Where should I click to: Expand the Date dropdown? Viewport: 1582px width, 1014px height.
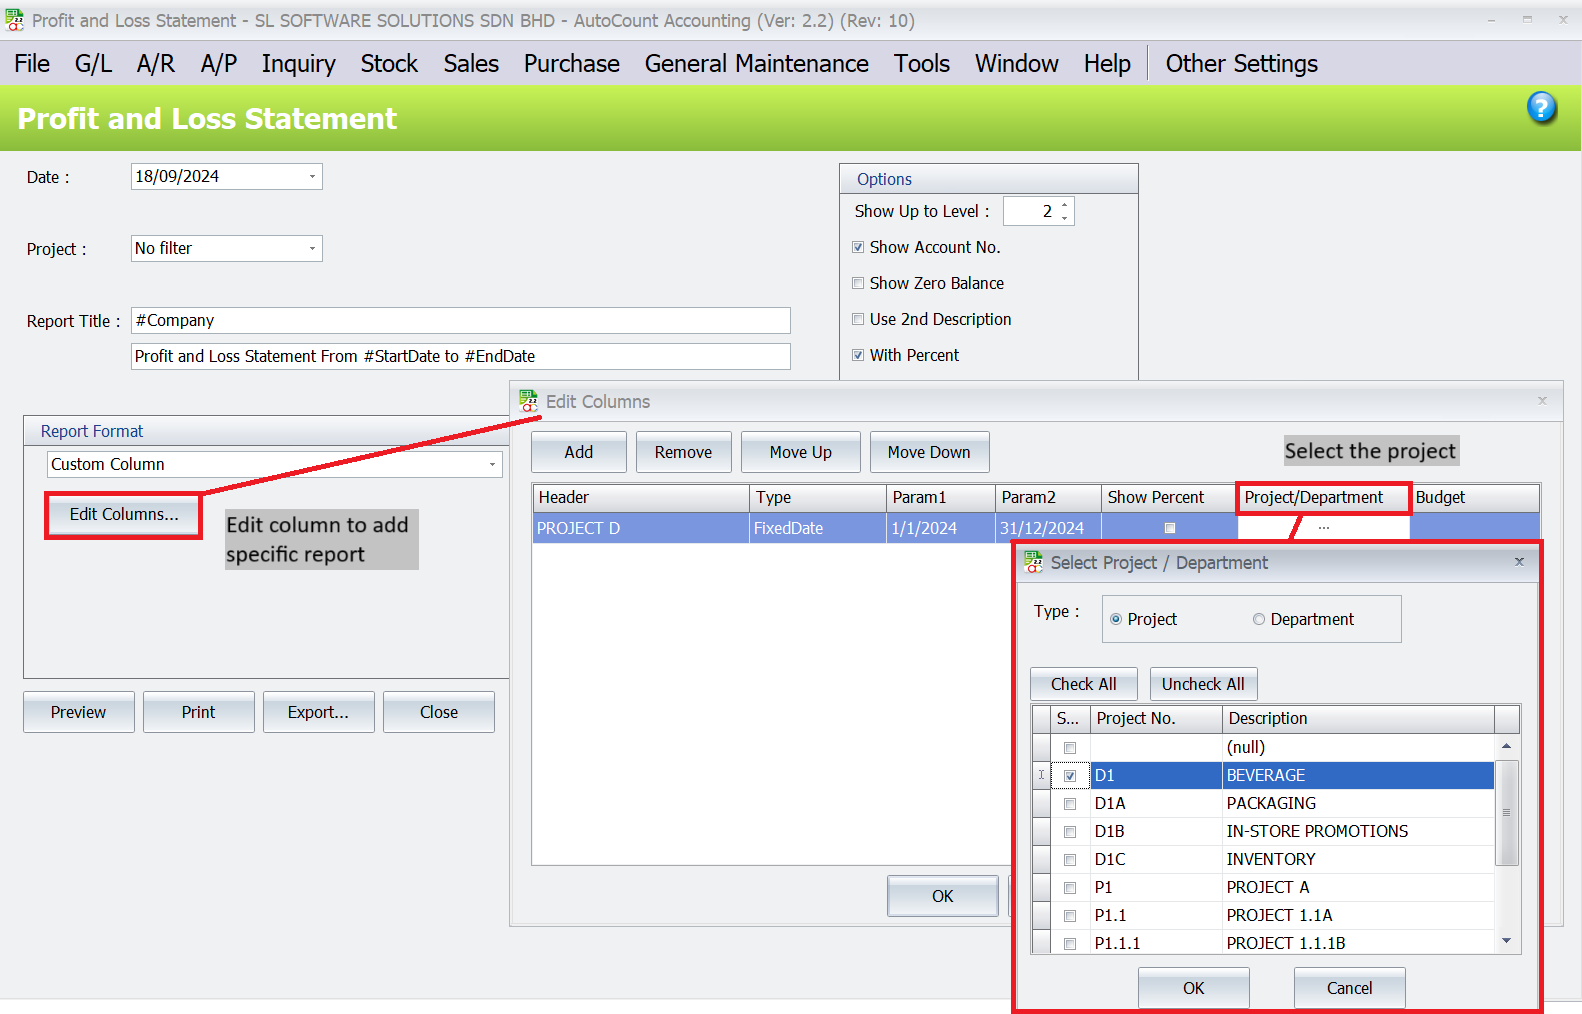click(312, 177)
